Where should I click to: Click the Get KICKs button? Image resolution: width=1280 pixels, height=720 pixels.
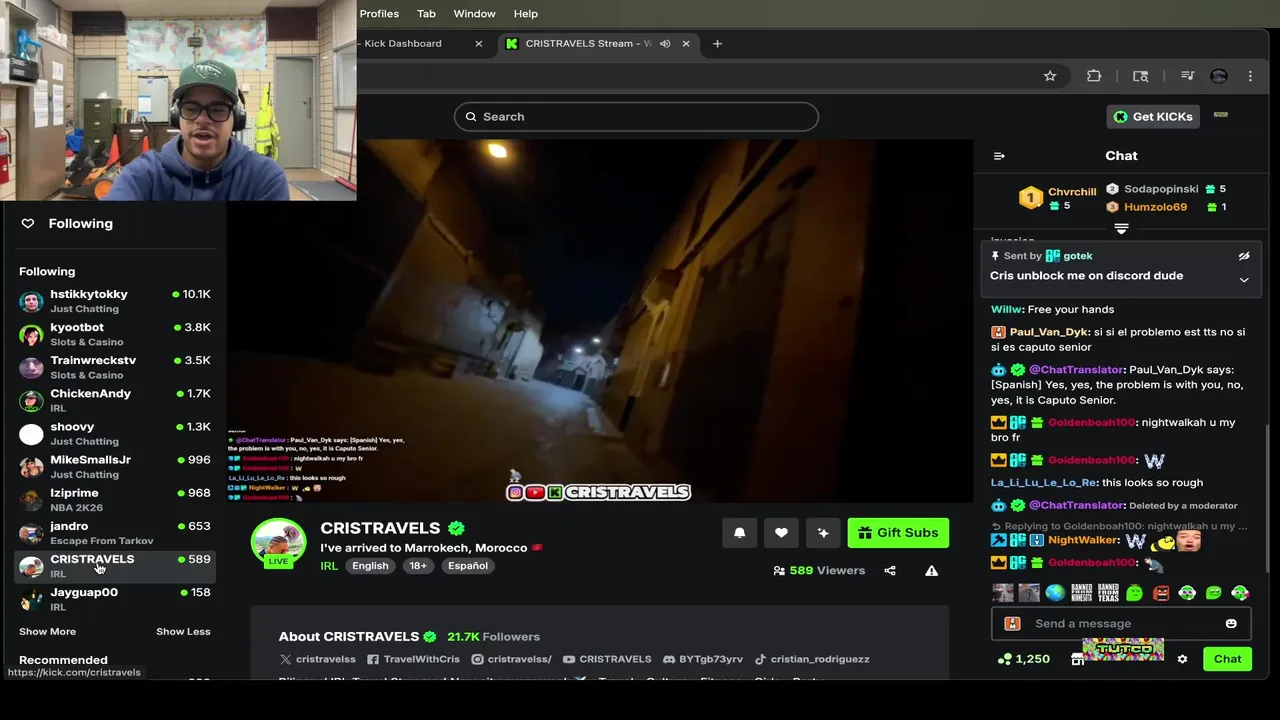1152,117
